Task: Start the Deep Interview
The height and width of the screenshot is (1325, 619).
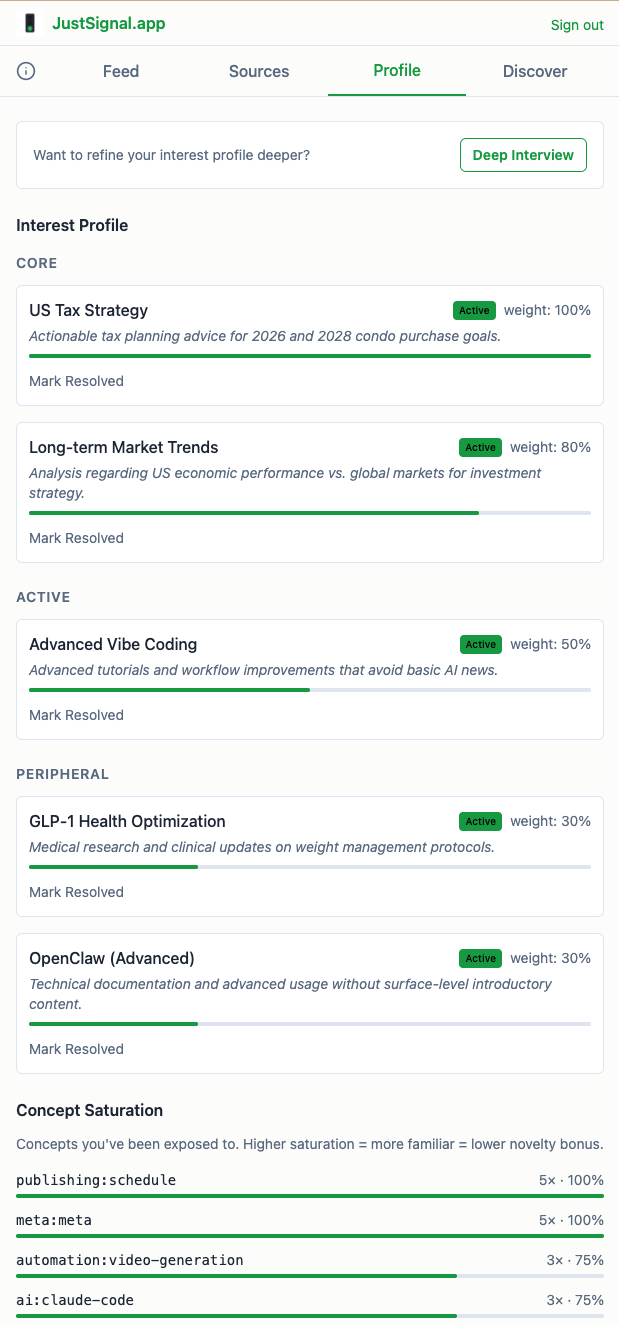Action: tap(523, 155)
